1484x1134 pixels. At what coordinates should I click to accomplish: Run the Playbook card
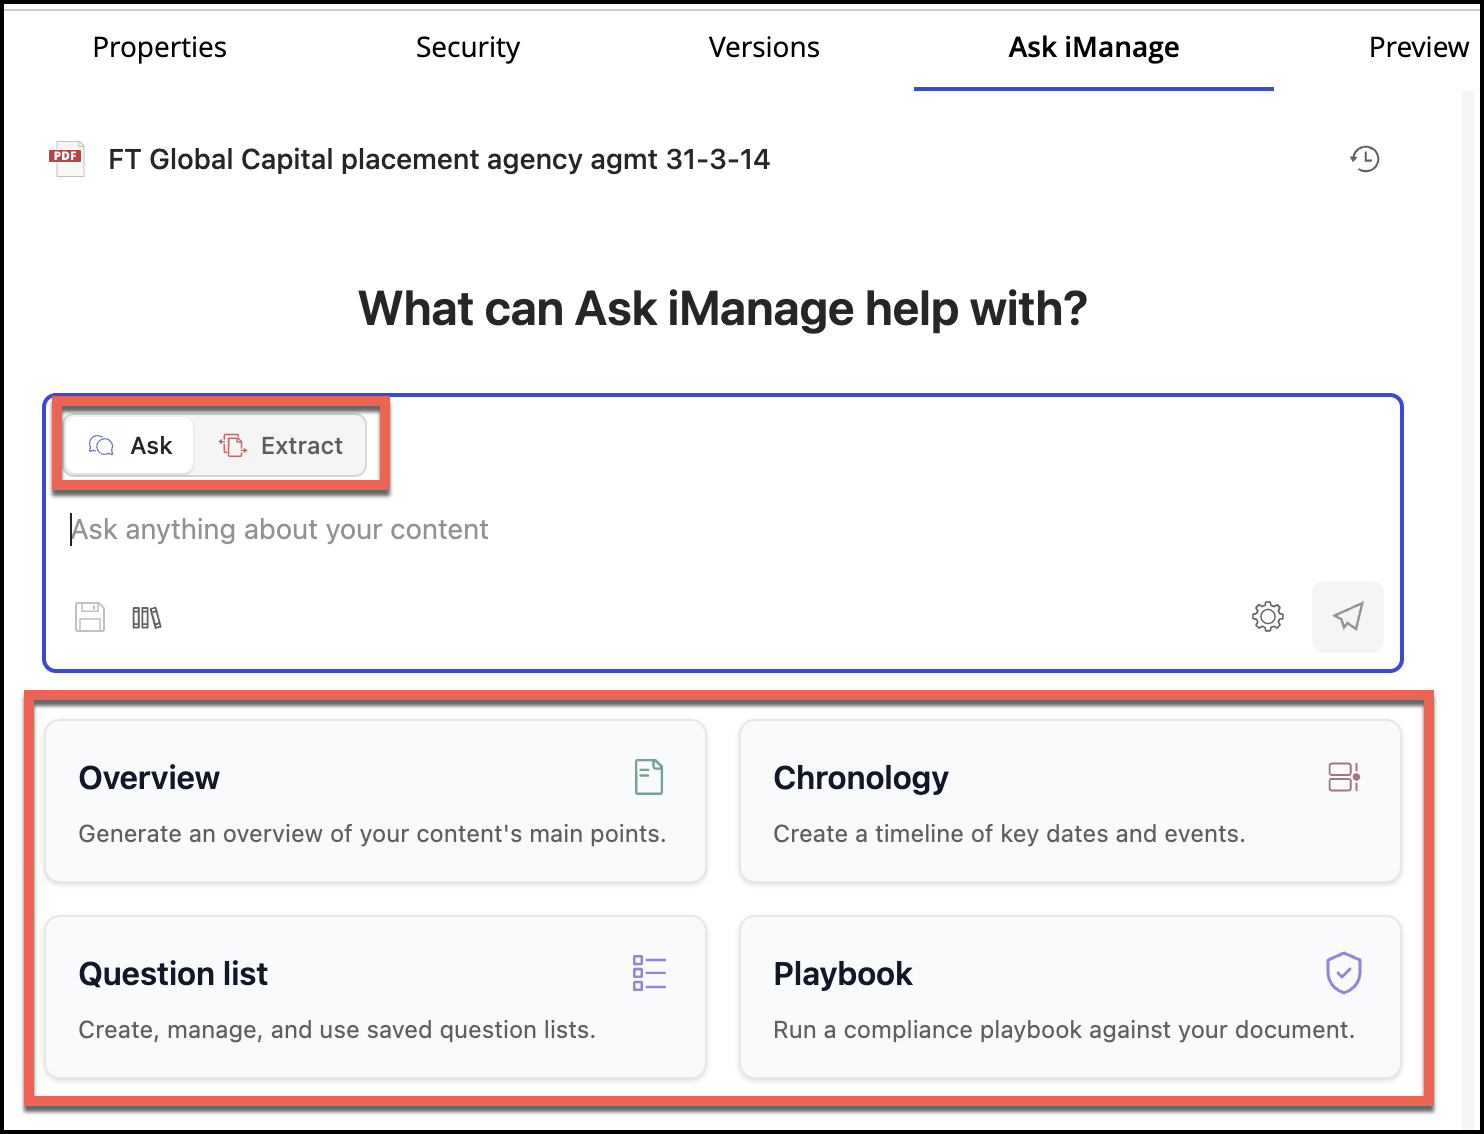pyautogui.click(x=1070, y=997)
